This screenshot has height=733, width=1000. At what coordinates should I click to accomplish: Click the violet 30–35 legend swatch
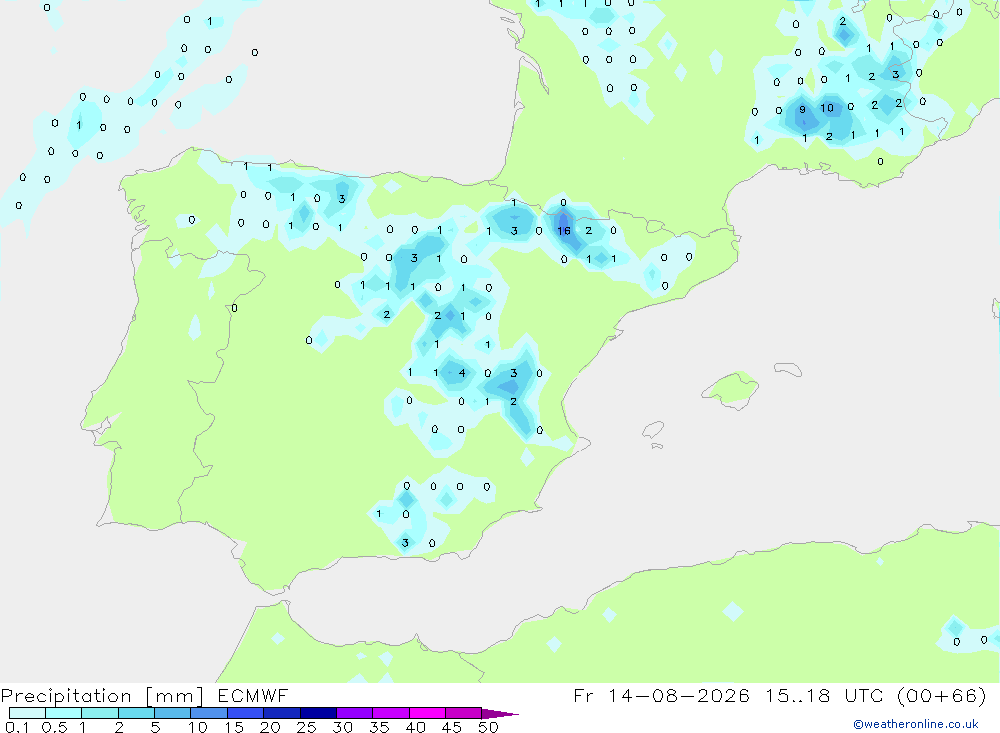tap(355, 713)
